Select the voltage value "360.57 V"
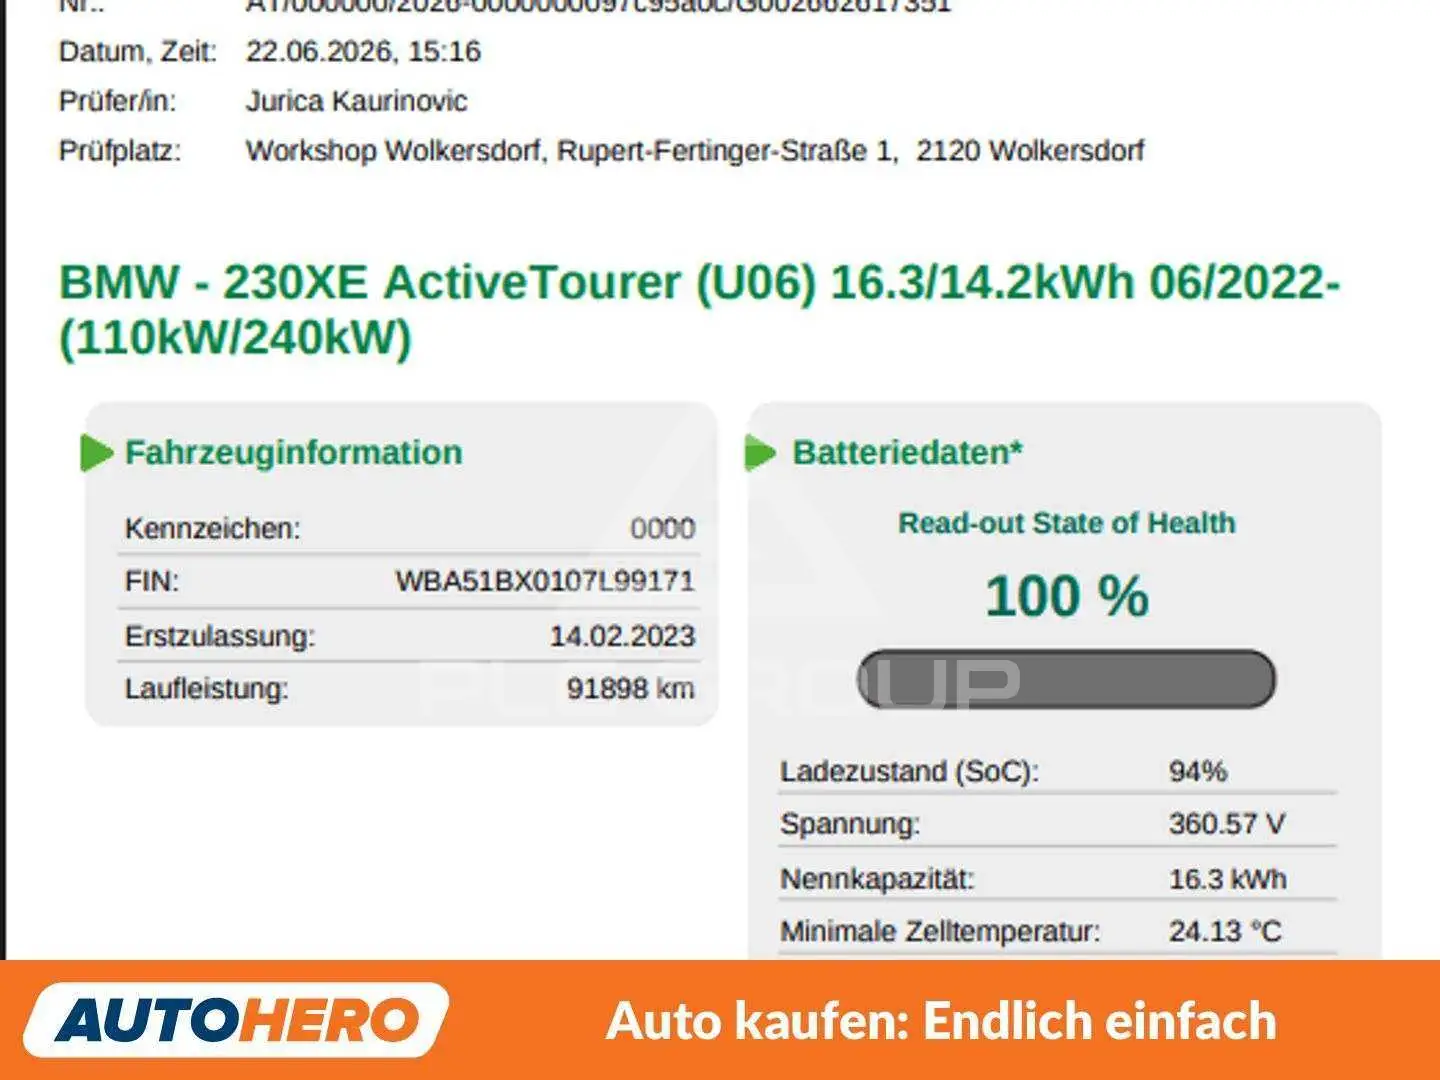 click(x=1227, y=824)
